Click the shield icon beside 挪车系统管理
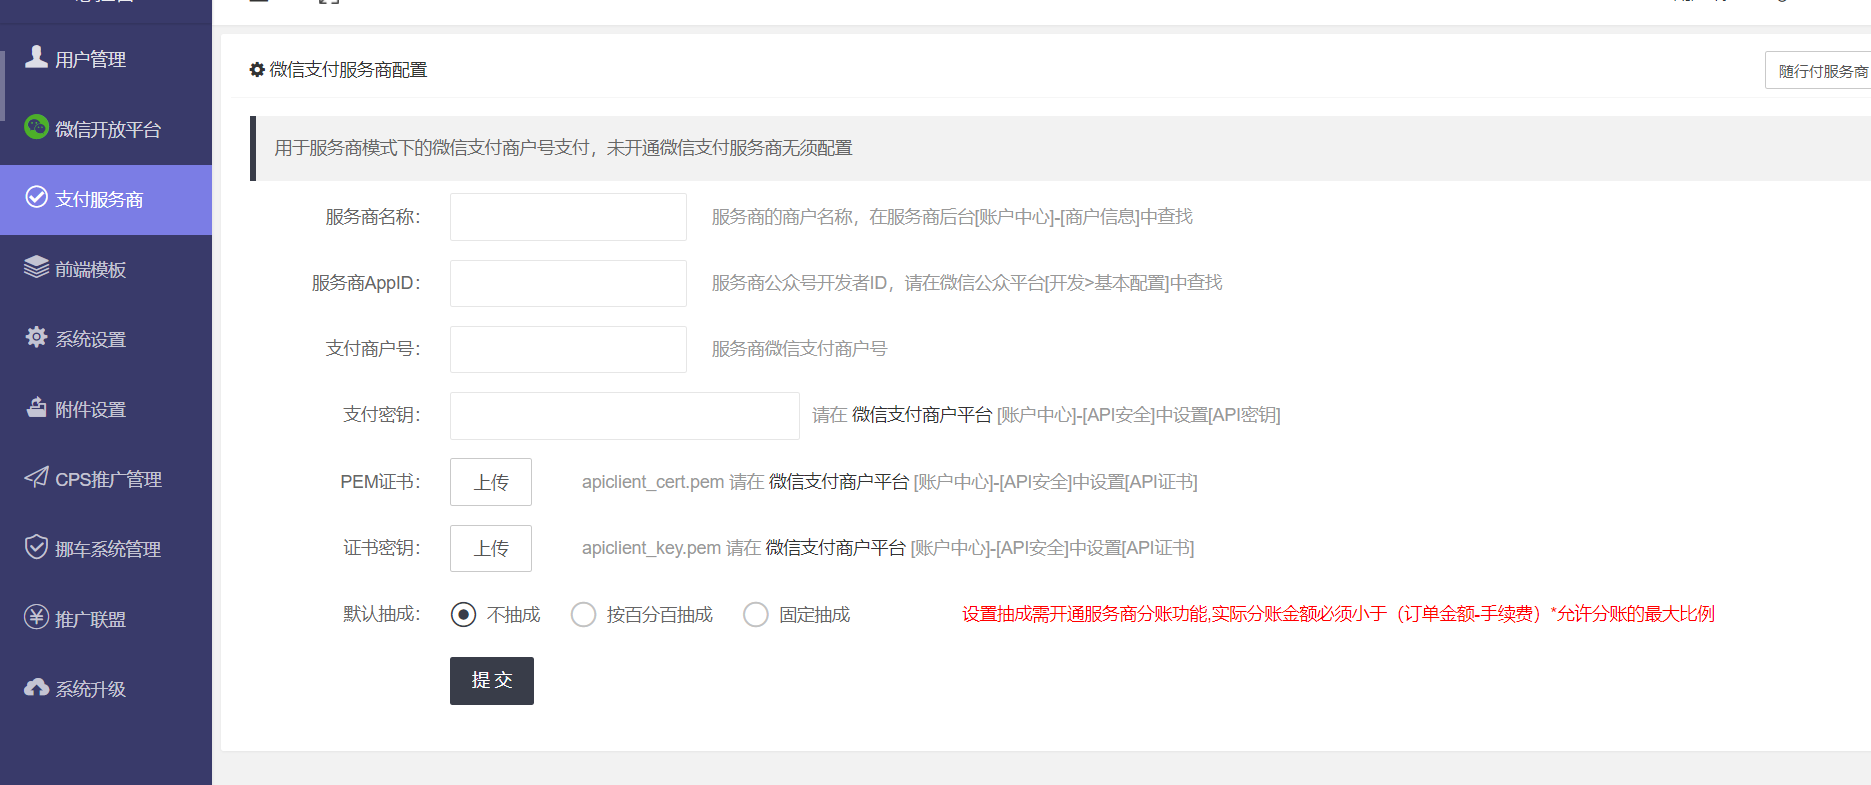 [36, 547]
